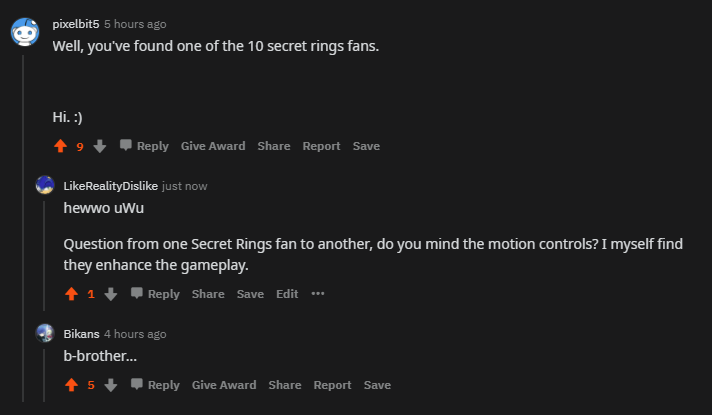The width and height of the screenshot is (712, 415).
Task: Click pixelbit5's Snoo avatar
Action: [25, 32]
